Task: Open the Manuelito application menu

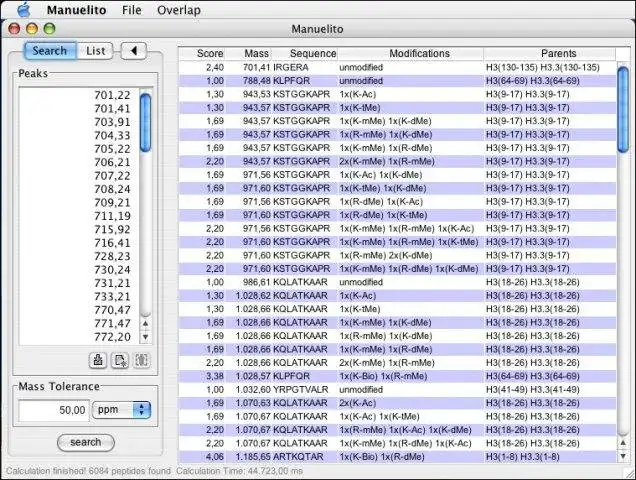Action: click(x=76, y=10)
